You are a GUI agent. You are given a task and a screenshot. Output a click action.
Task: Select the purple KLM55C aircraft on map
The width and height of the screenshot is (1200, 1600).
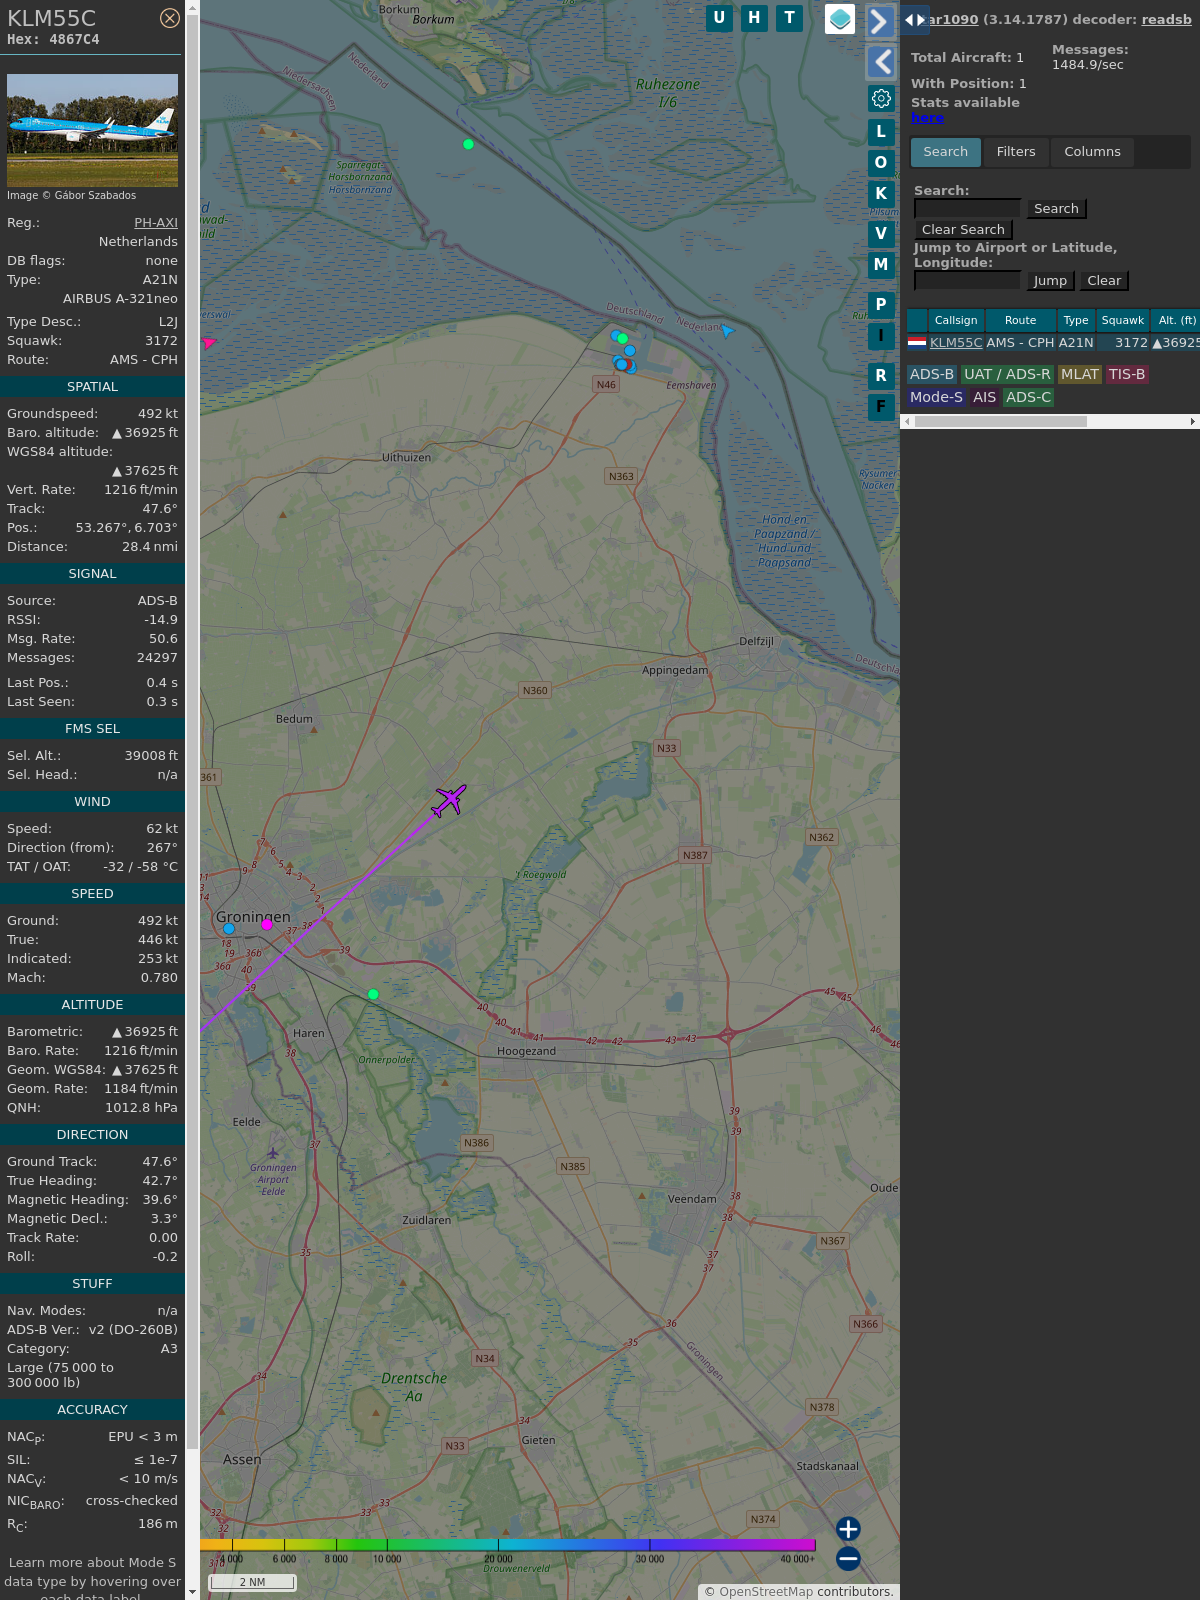(x=449, y=800)
